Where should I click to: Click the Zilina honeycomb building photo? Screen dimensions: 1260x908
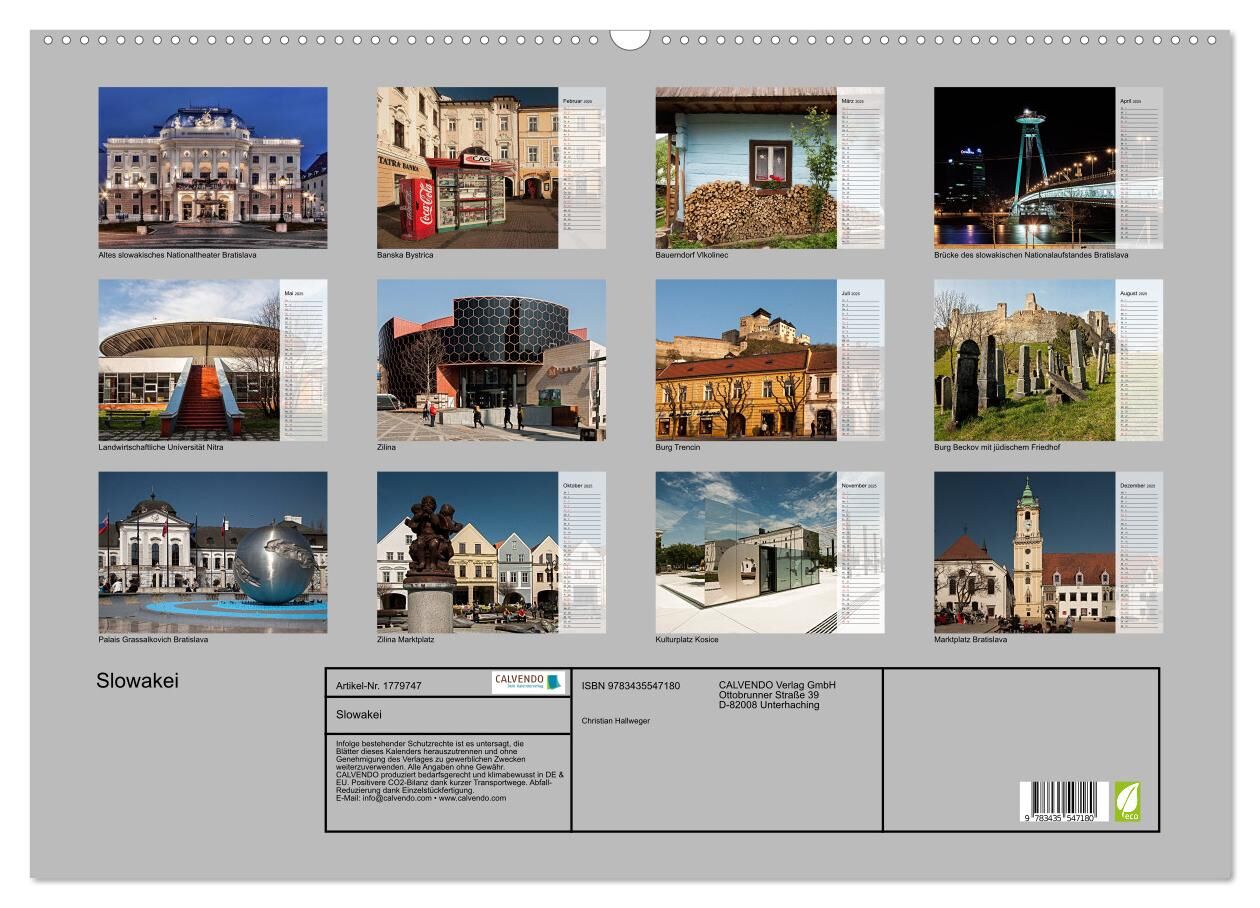coord(491,360)
